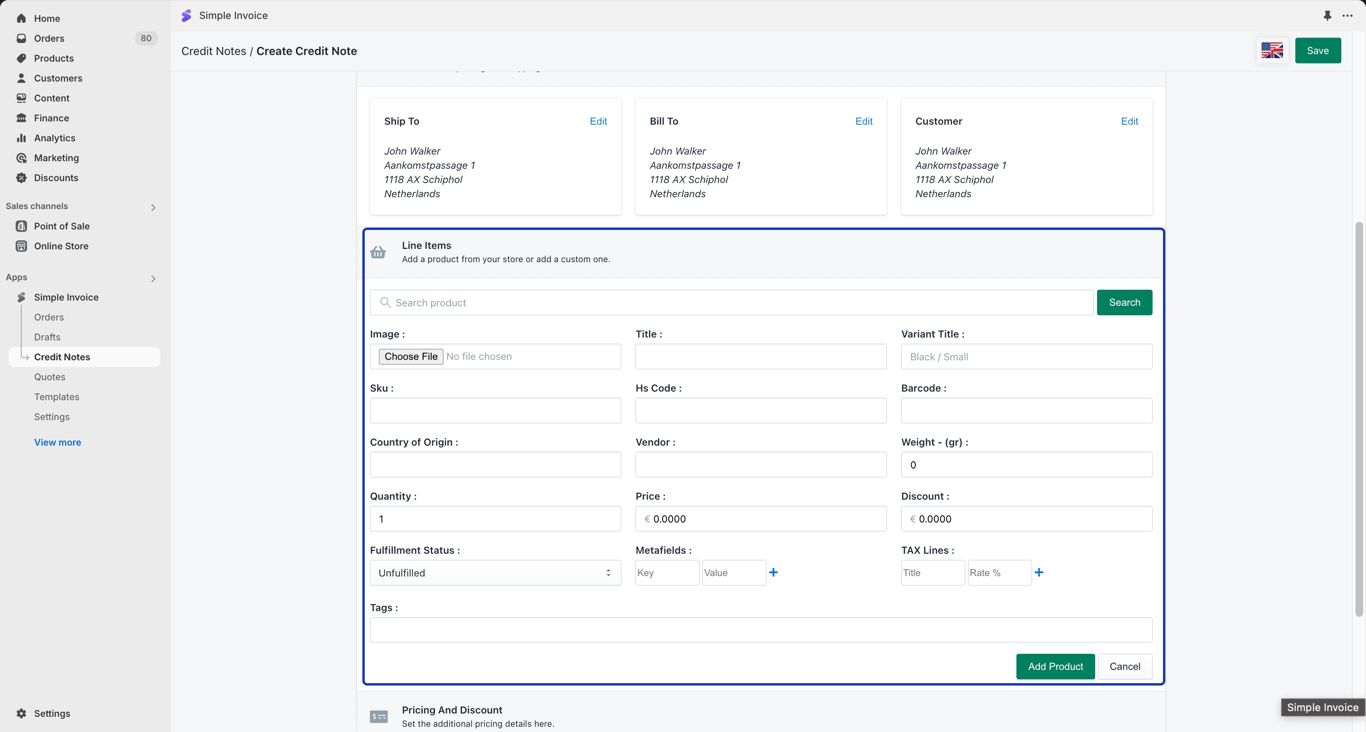The height and width of the screenshot is (732, 1366).
Task: Click the pin icon in top bar
Action: 1327,16
